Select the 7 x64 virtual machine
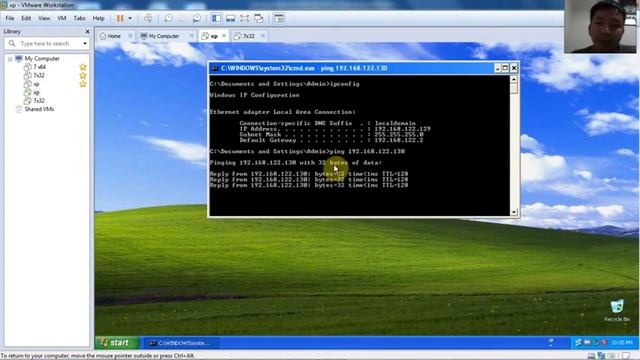Image resolution: width=640 pixels, height=360 pixels. pos(40,67)
